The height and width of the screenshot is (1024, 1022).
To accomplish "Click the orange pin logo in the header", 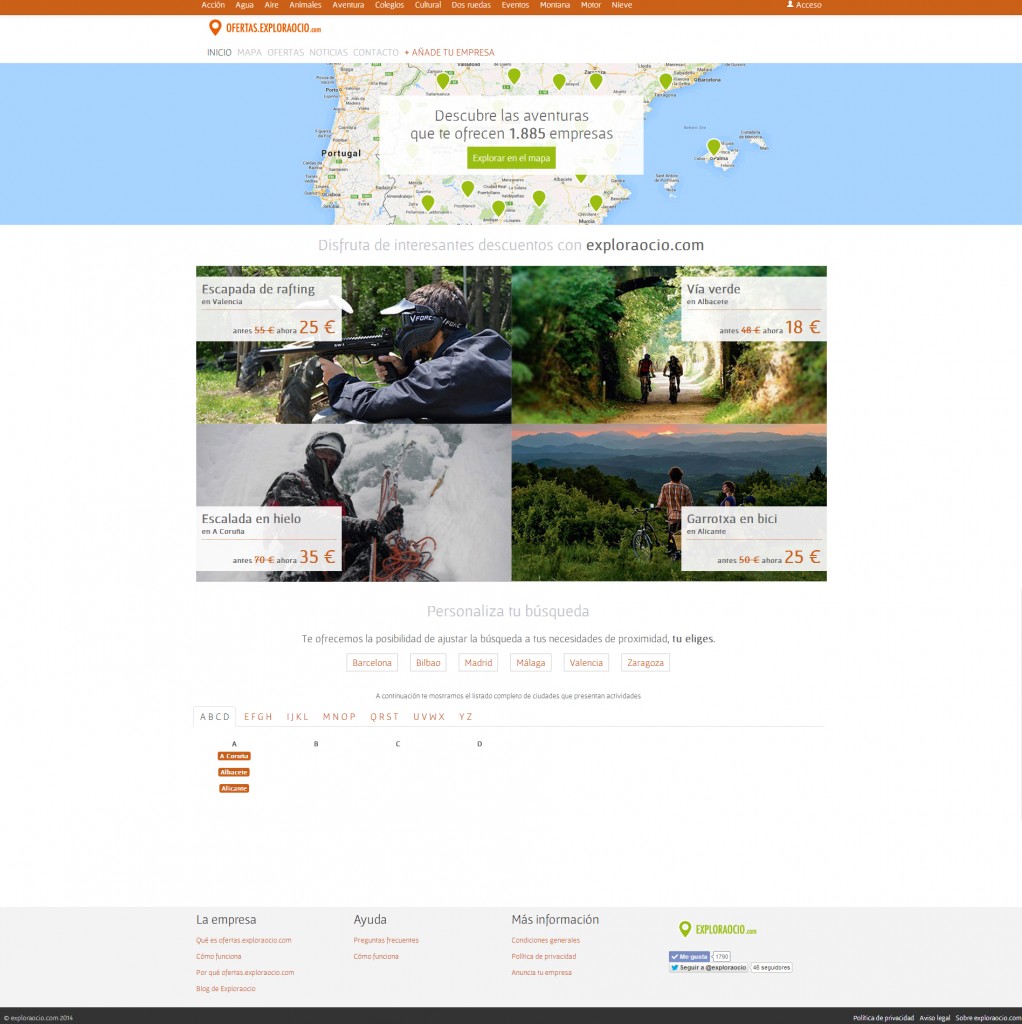I will 214,28.
